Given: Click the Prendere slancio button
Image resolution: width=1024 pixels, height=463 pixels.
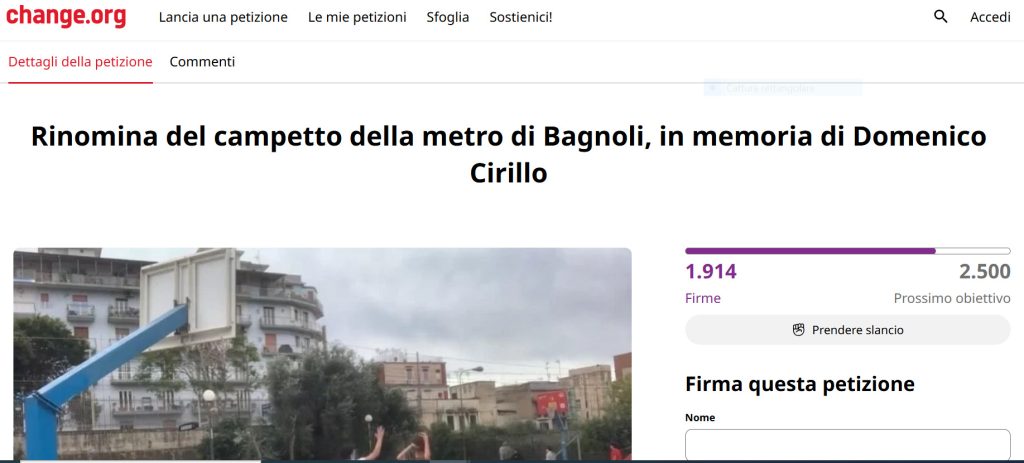Looking at the screenshot, I should pos(848,330).
